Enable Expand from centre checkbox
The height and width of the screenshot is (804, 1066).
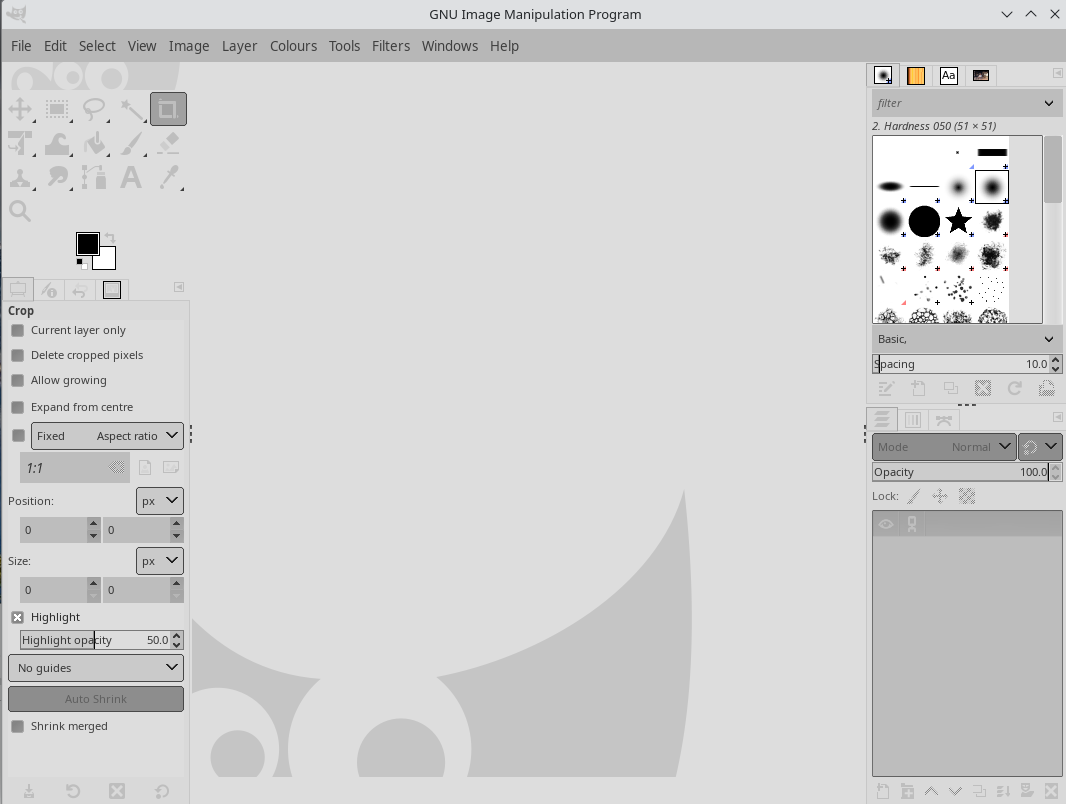[x=18, y=407]
